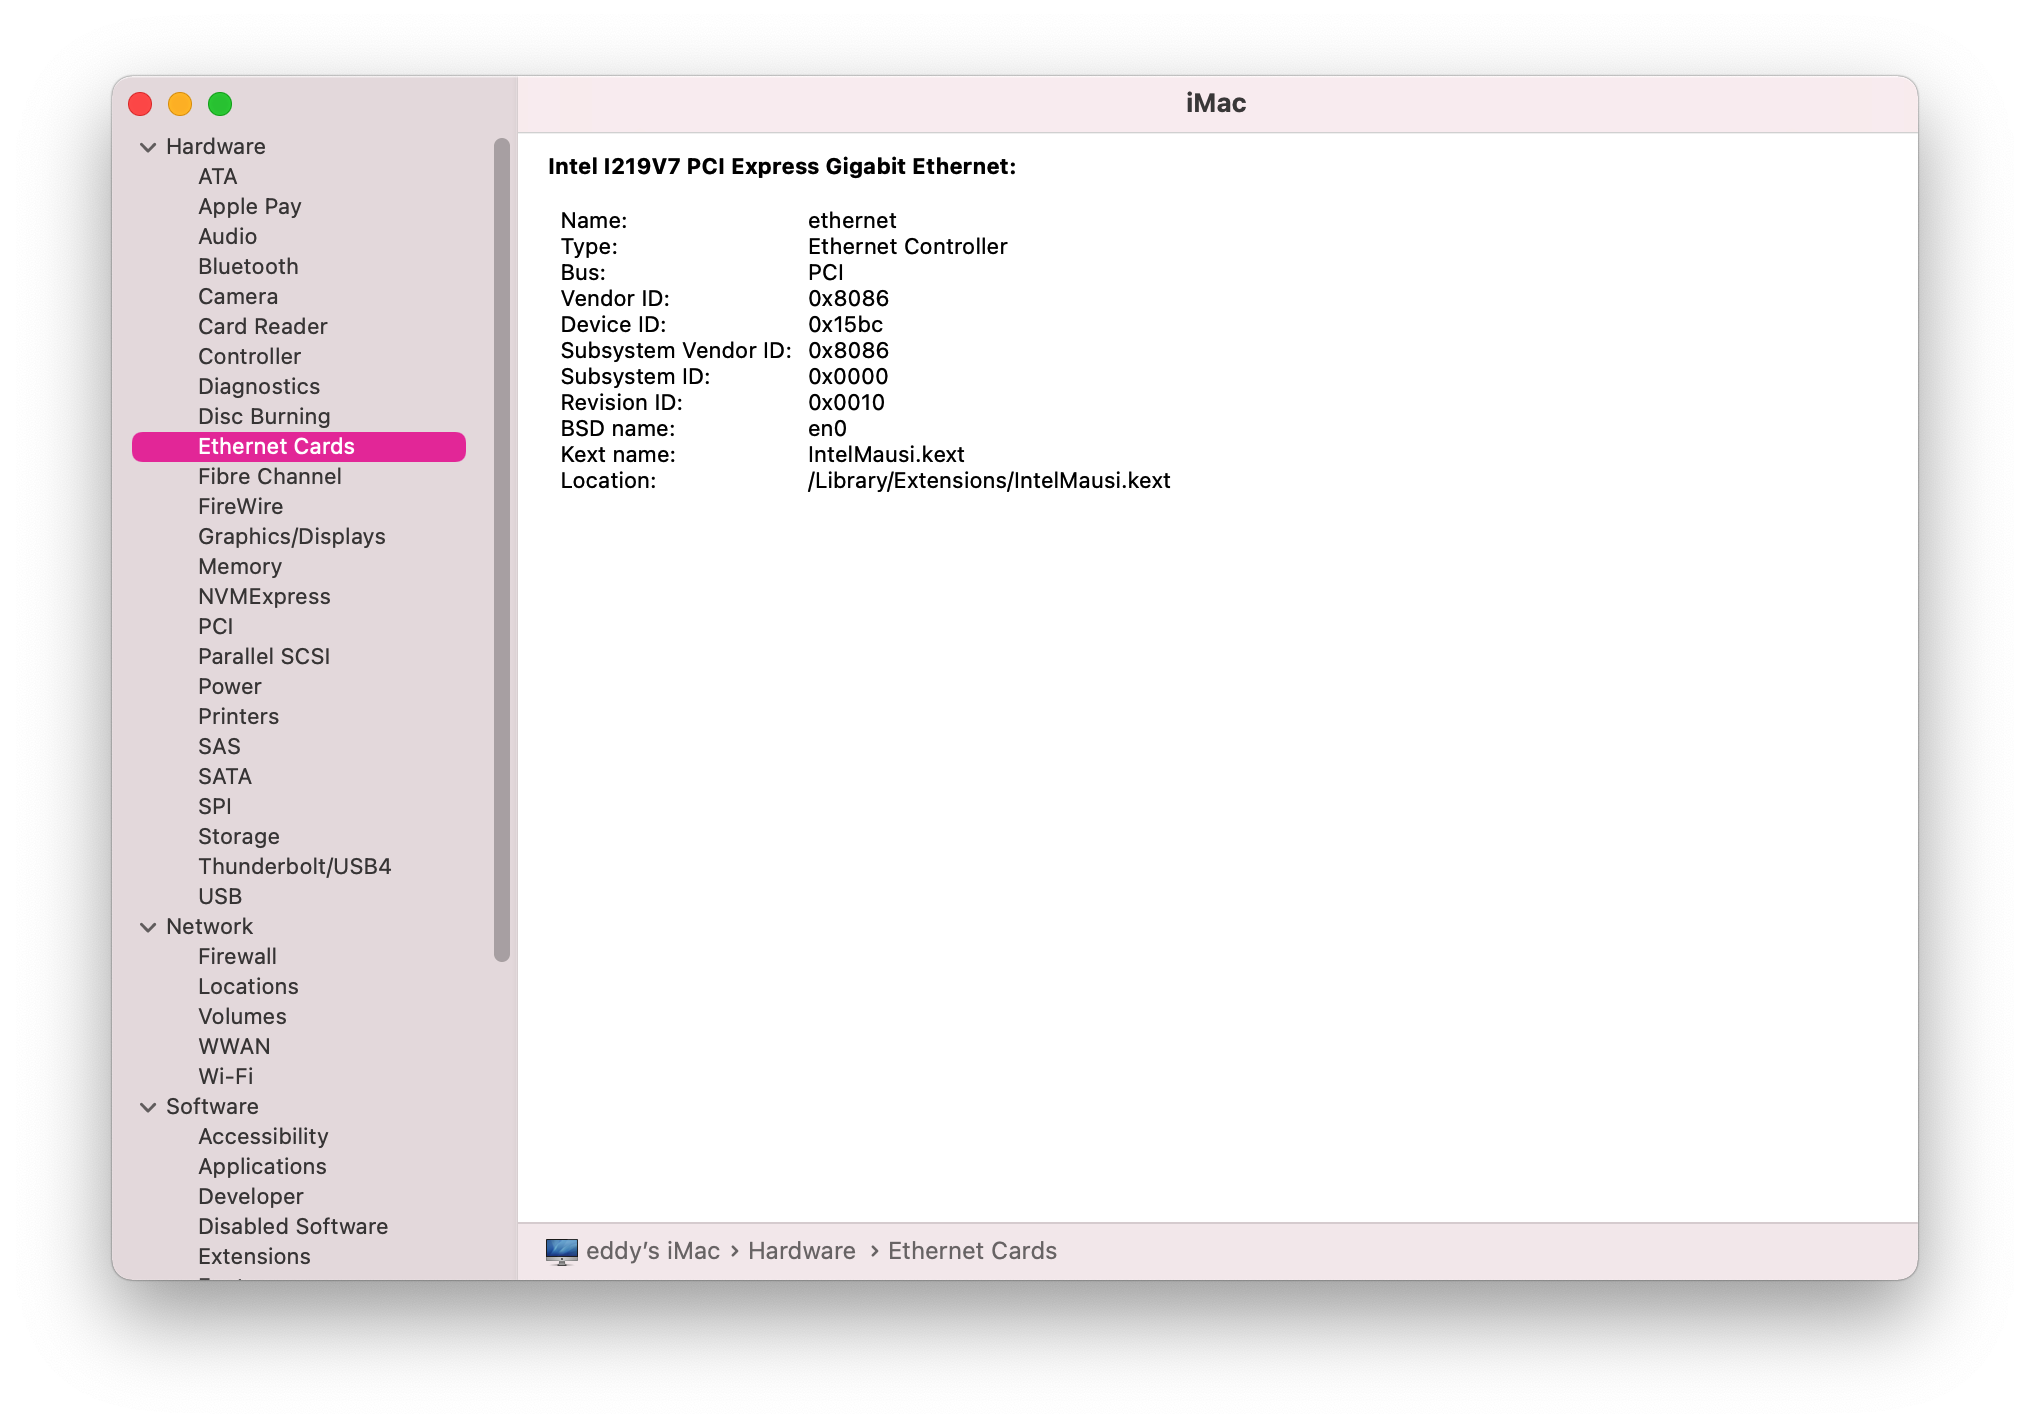This screenshot has height=1428, width=2030.
Task: Open the Memory hardware category
Action: 240,567
